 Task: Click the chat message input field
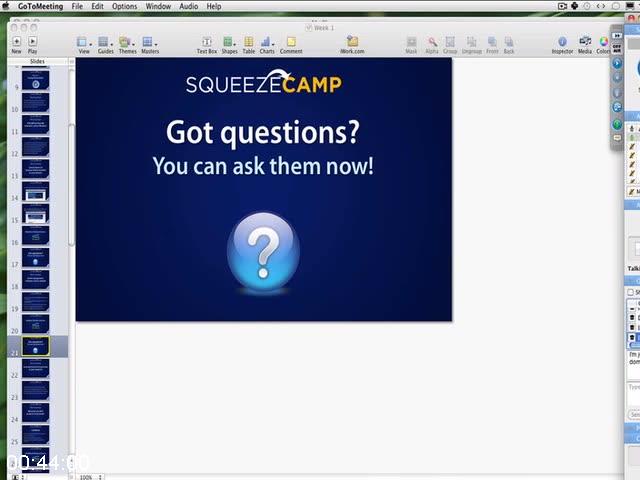(633, 394)
